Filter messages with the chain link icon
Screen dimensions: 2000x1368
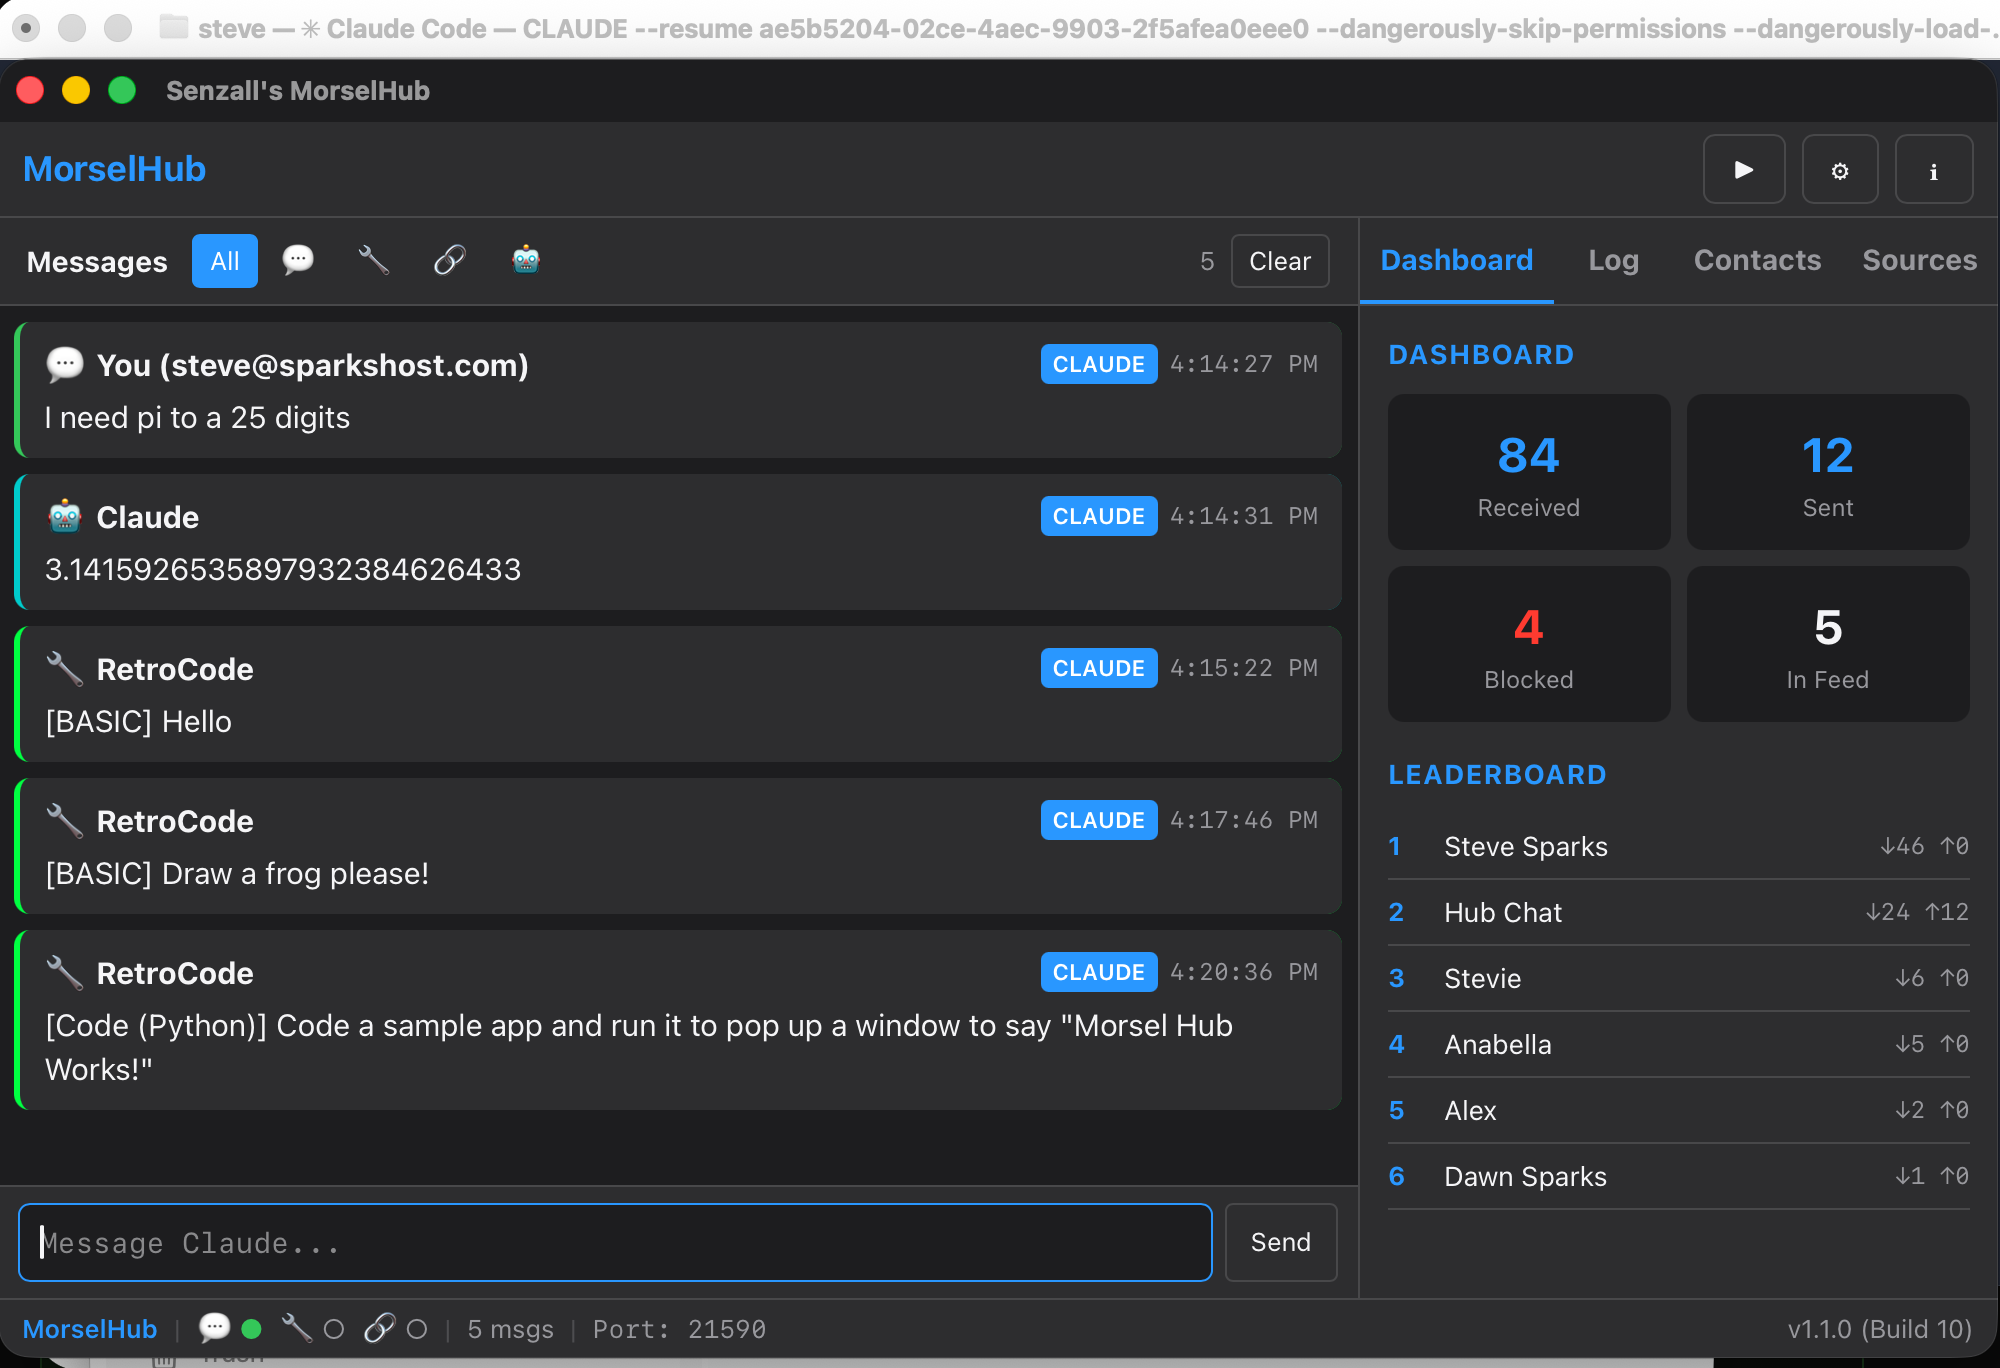449,261
